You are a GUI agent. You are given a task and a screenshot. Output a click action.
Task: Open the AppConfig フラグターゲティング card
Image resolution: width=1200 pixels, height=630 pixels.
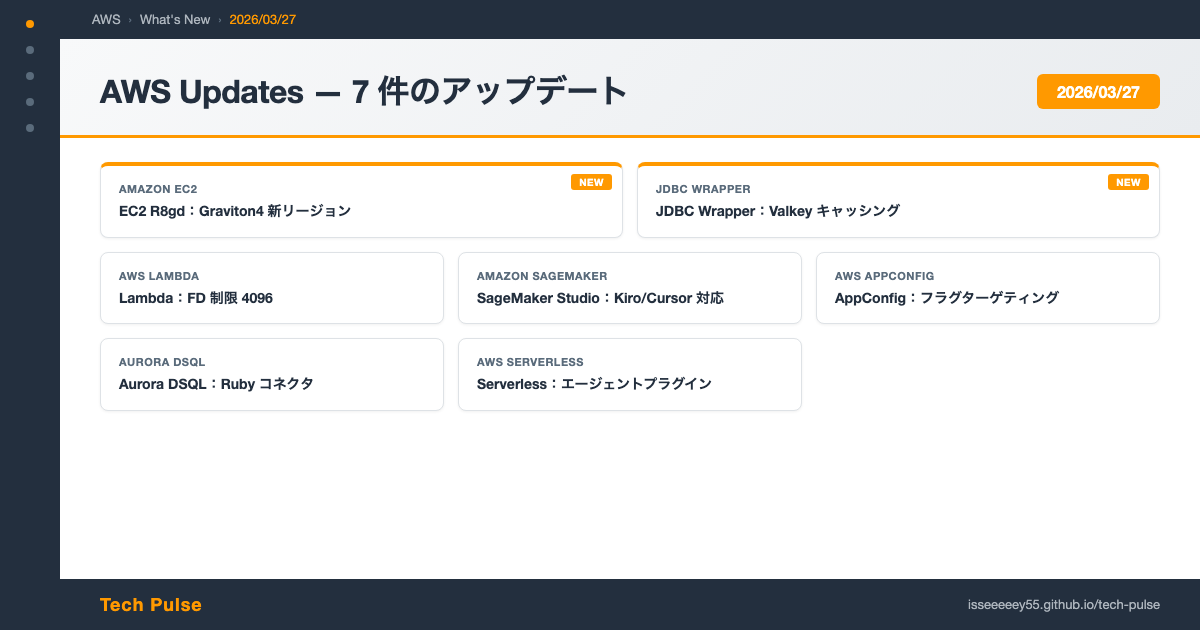tap(987, 288)
